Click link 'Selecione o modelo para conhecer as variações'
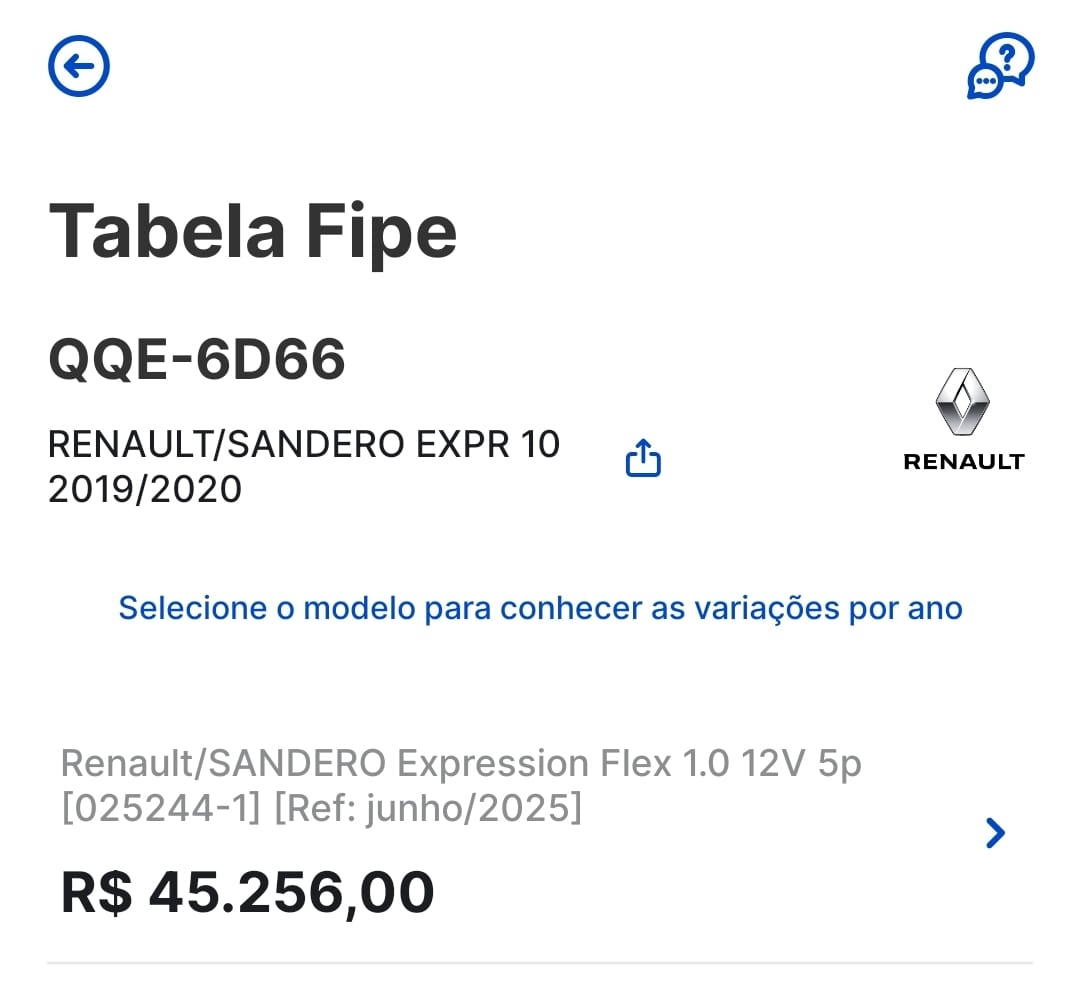 pos(540,608)
